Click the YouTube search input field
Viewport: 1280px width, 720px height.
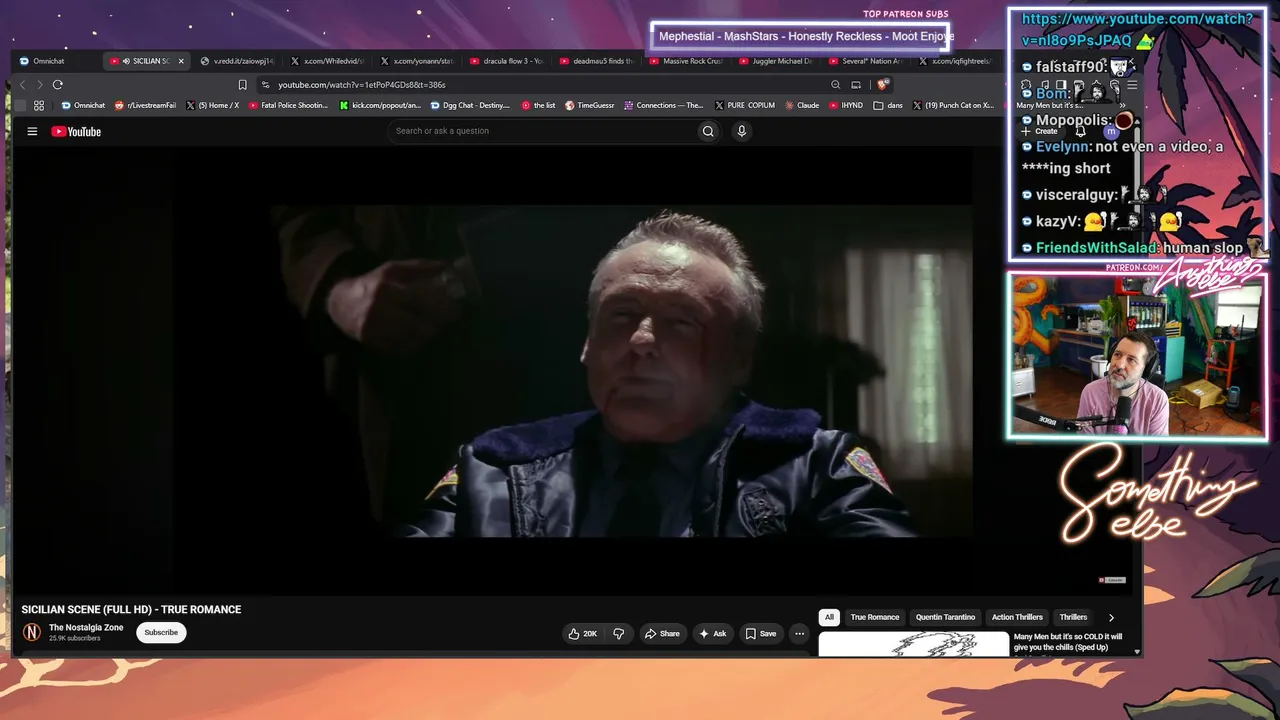[x=542, y=131]
